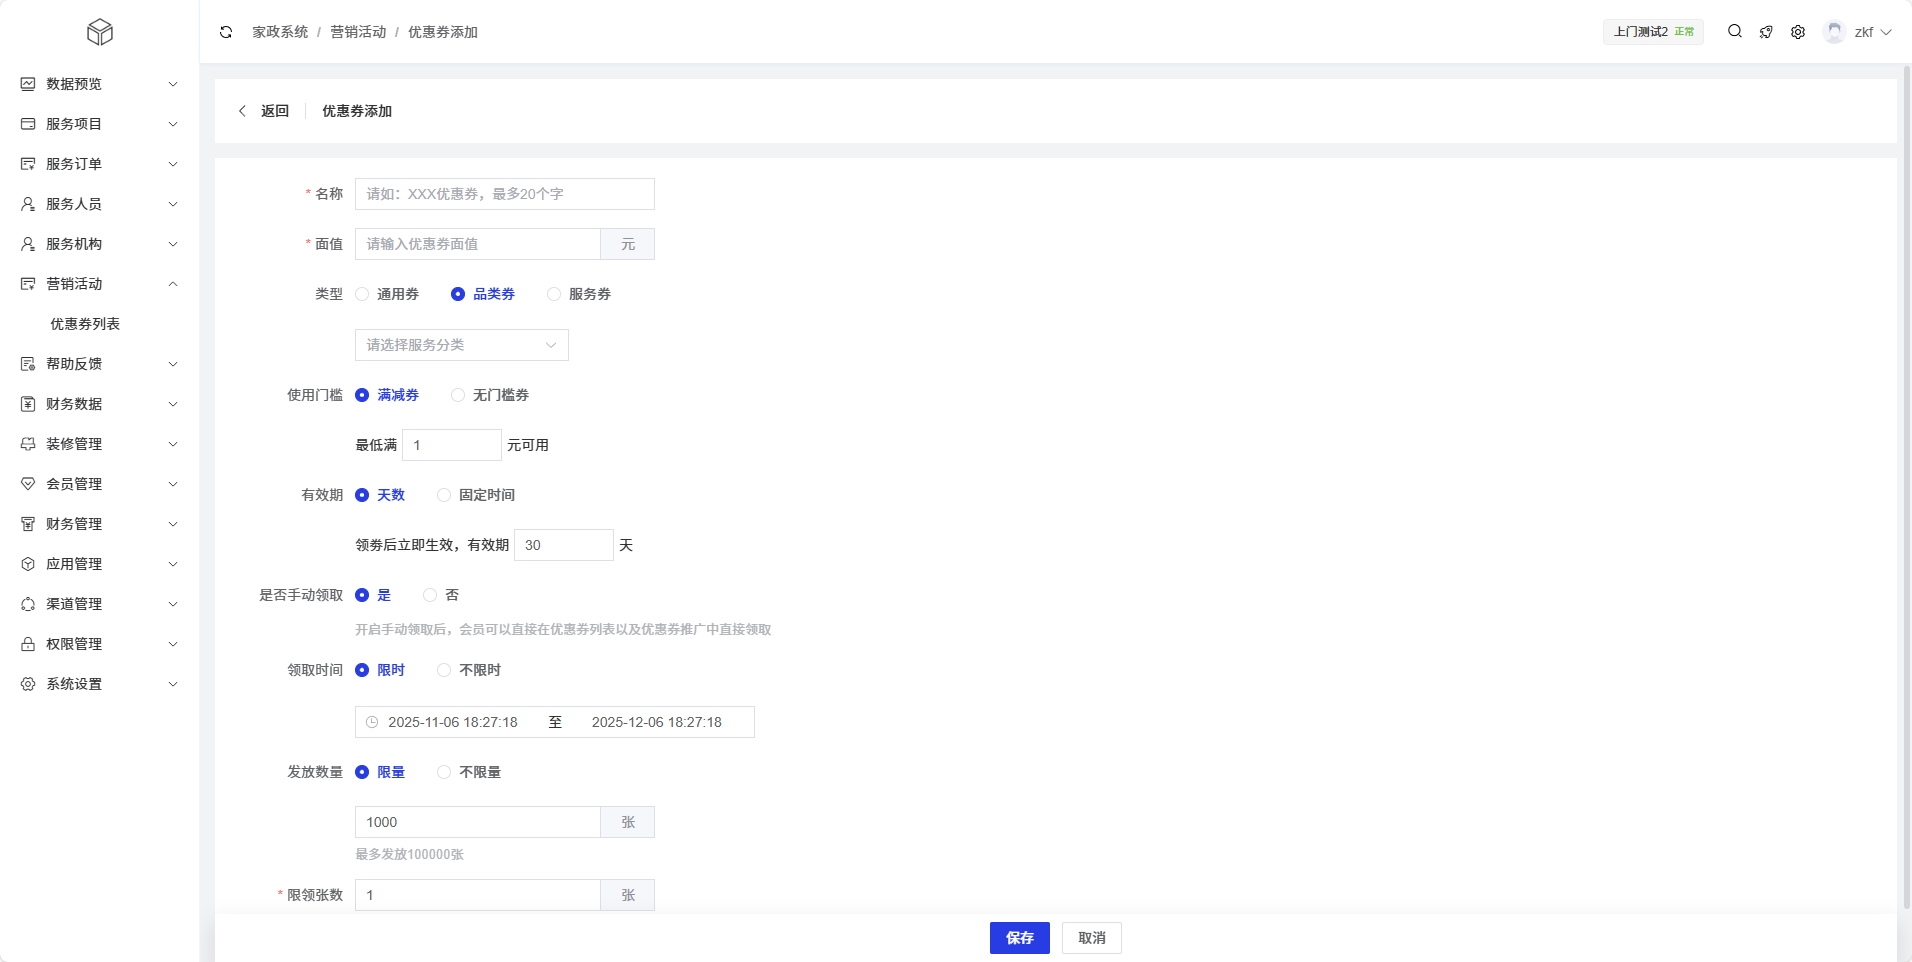Click the back arrow icon next to 返回
1912x962 pixels.
242,111
